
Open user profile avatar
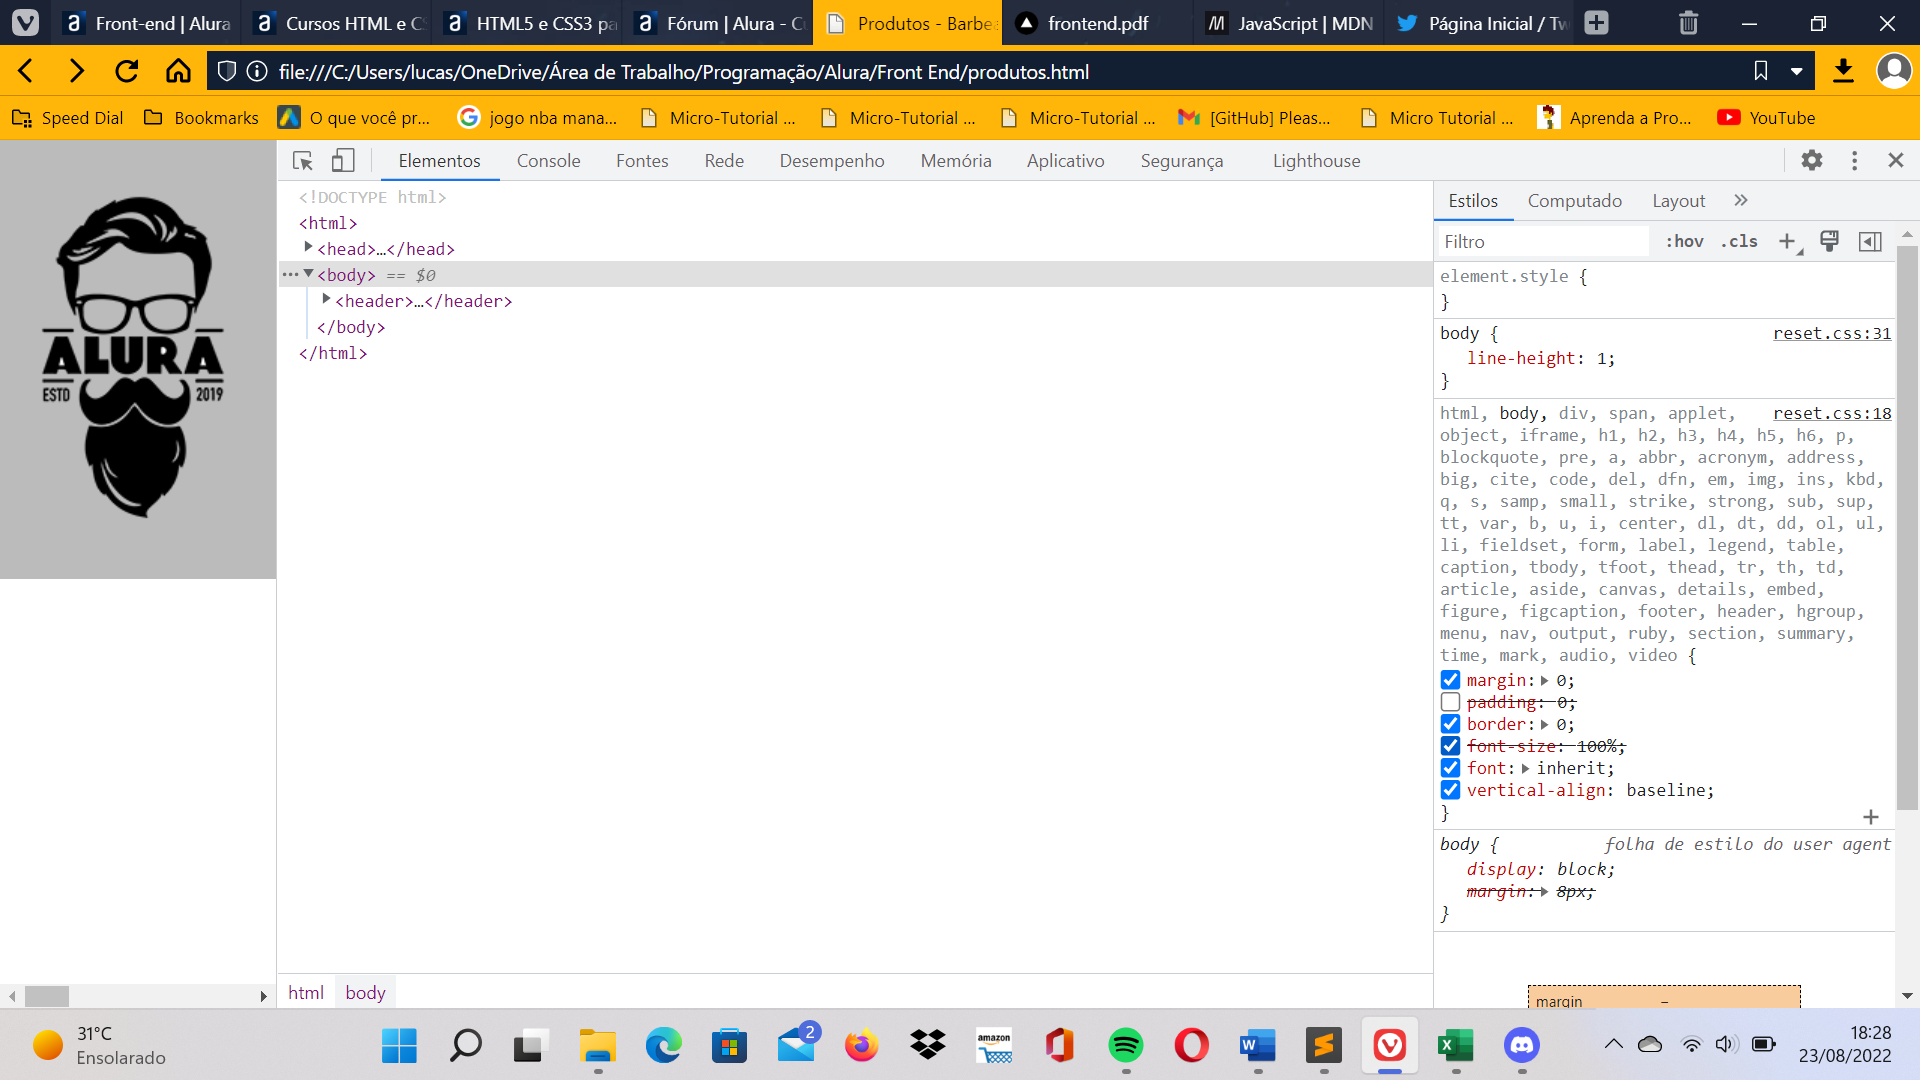tap(1893, 71)
